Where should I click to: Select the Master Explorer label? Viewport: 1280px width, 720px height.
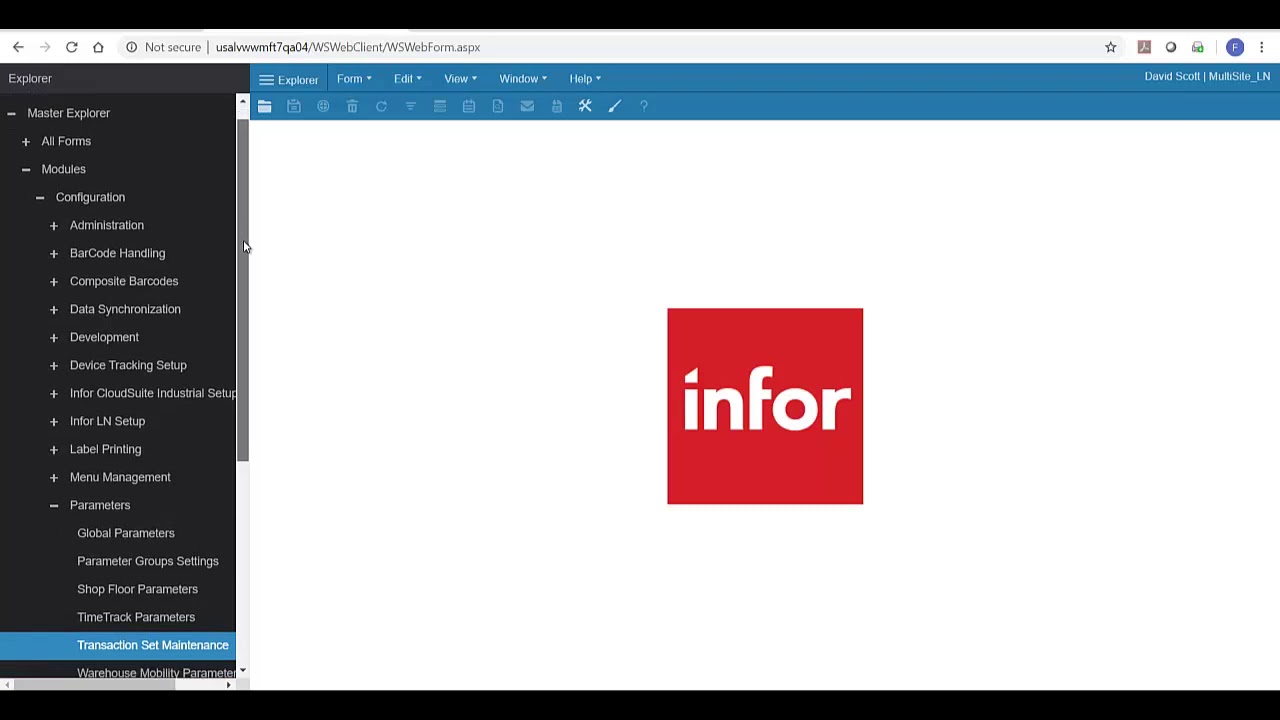(69, 113)
